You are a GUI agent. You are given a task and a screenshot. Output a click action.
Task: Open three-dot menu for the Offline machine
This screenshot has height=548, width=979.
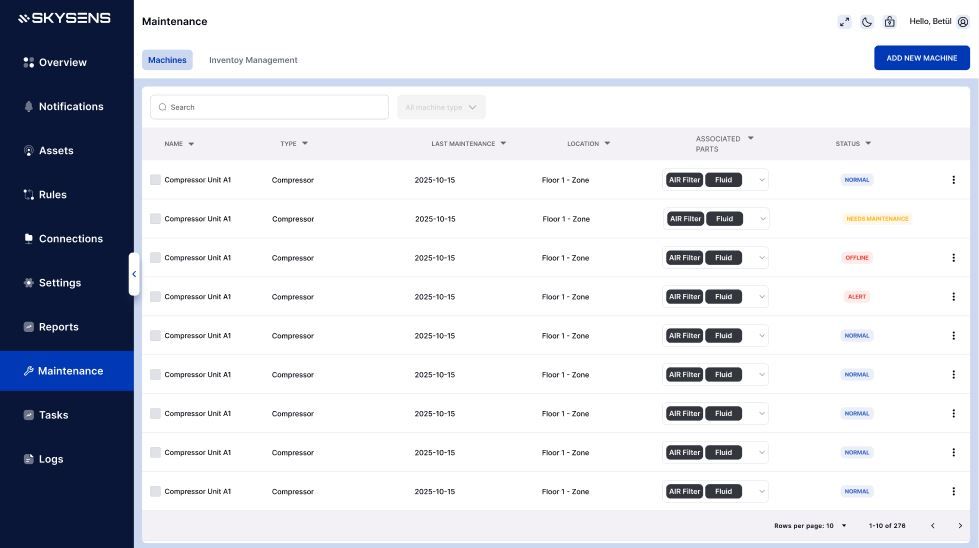pyautogui.click(x=953, y=258)
